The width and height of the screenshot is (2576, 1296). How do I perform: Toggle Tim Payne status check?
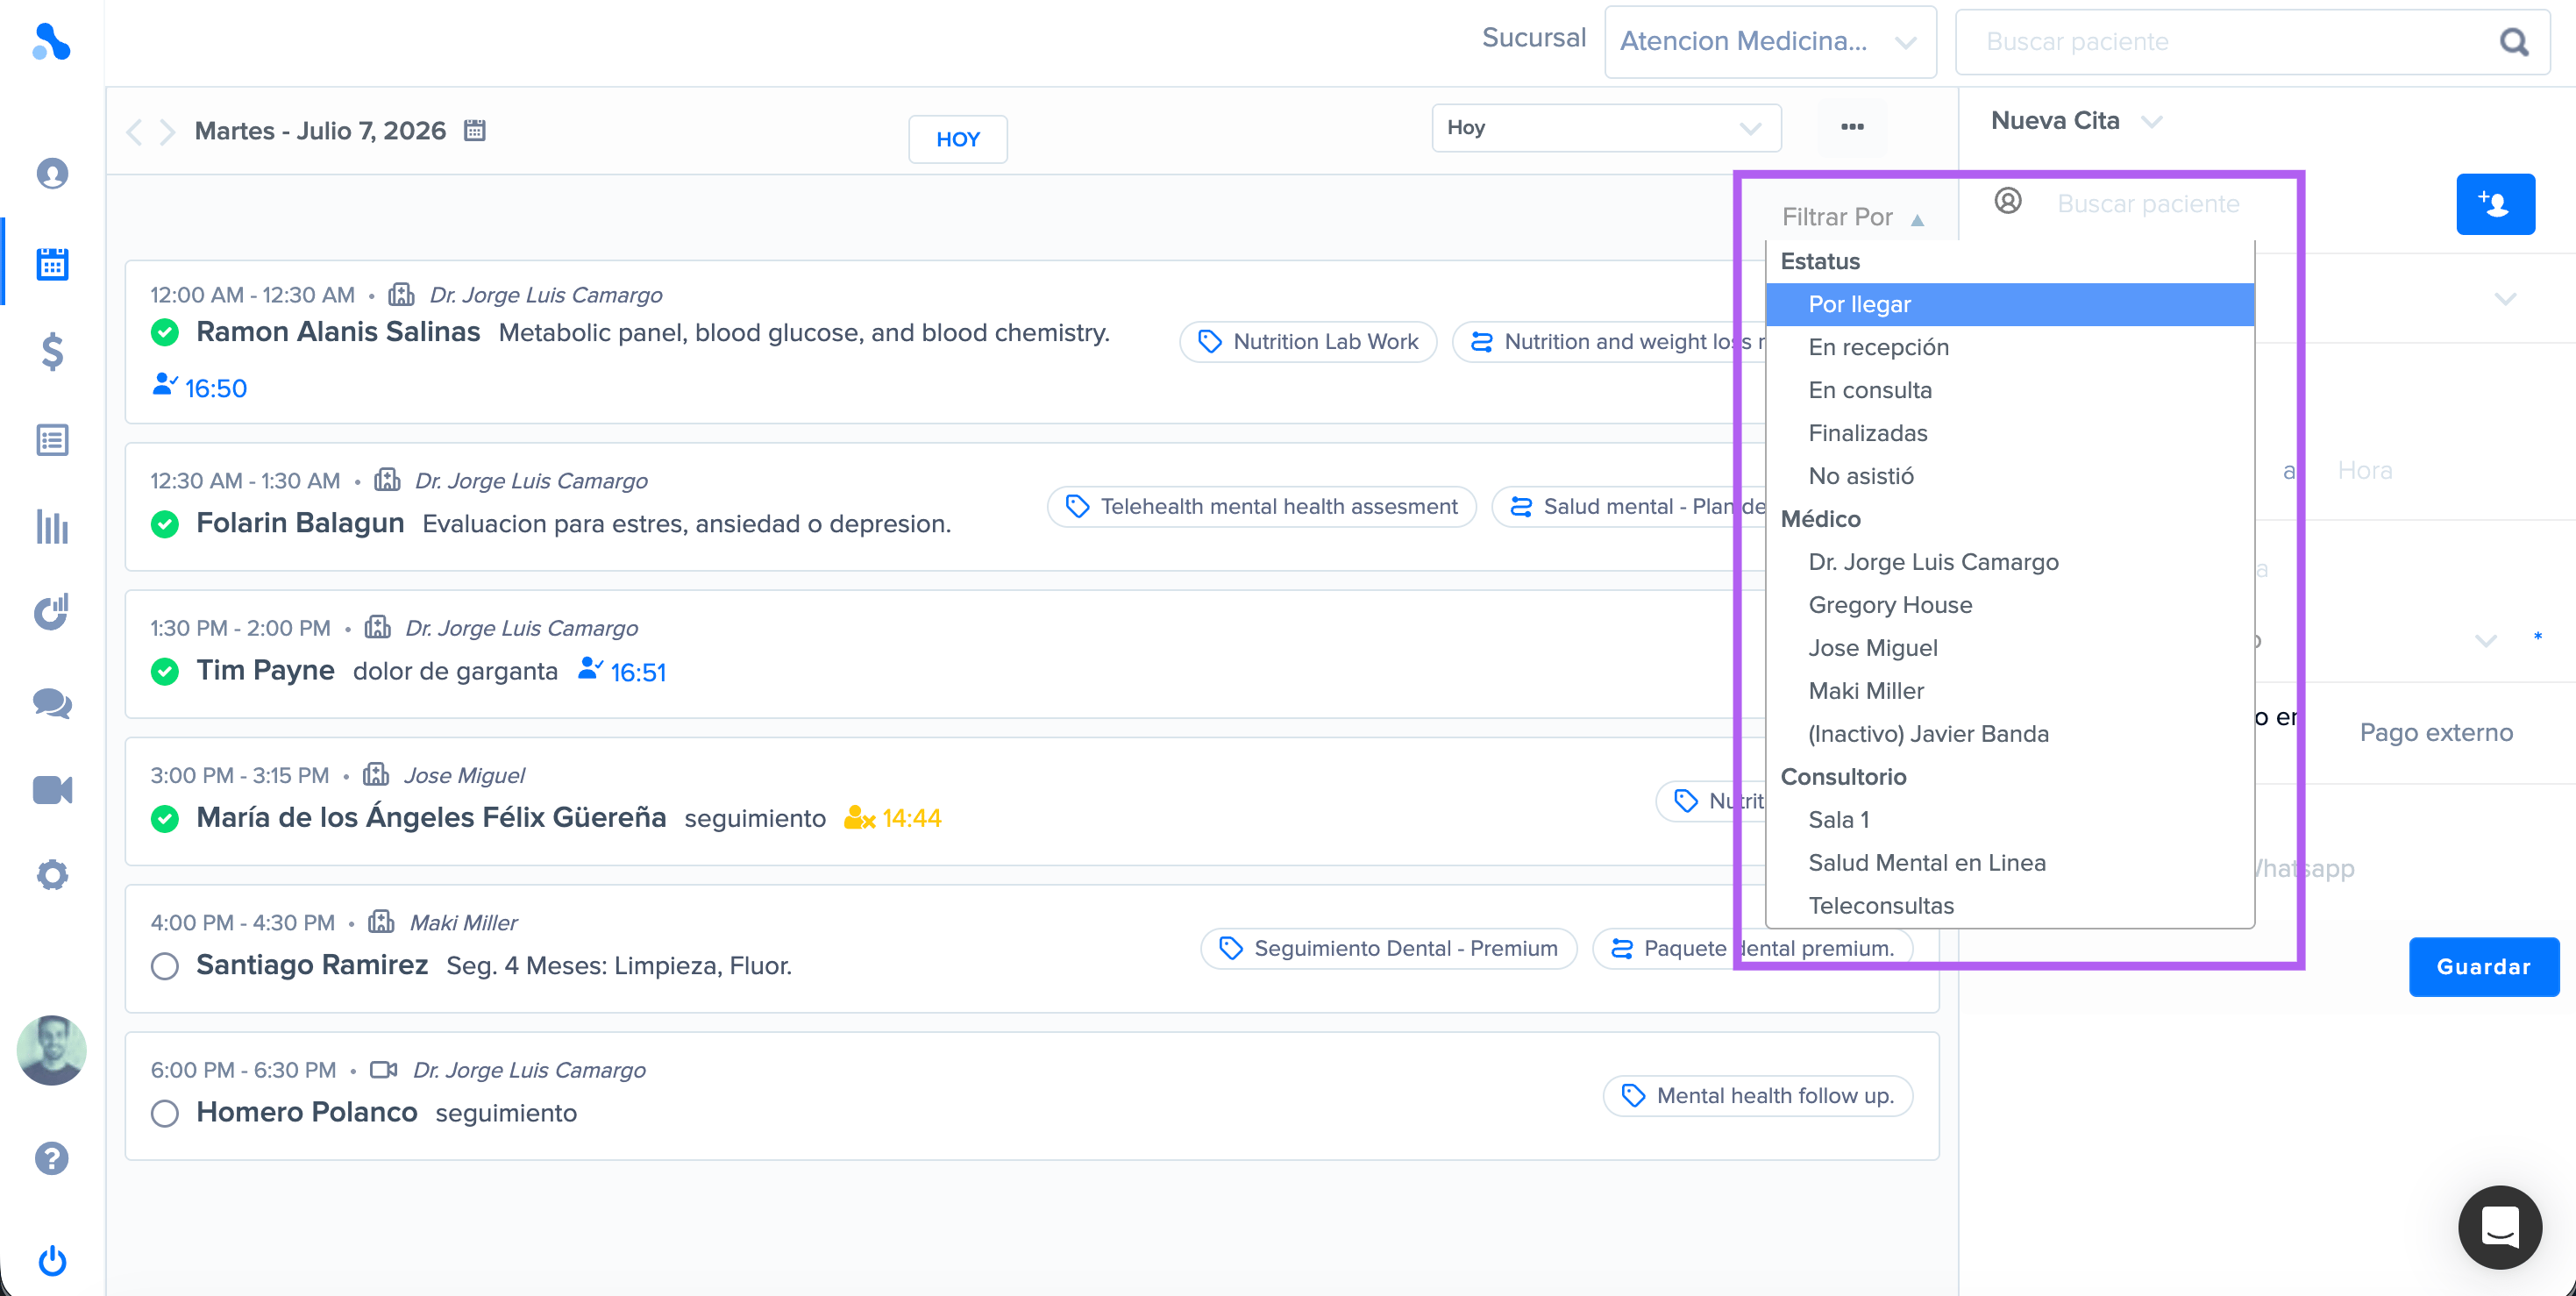click(165, 671)
